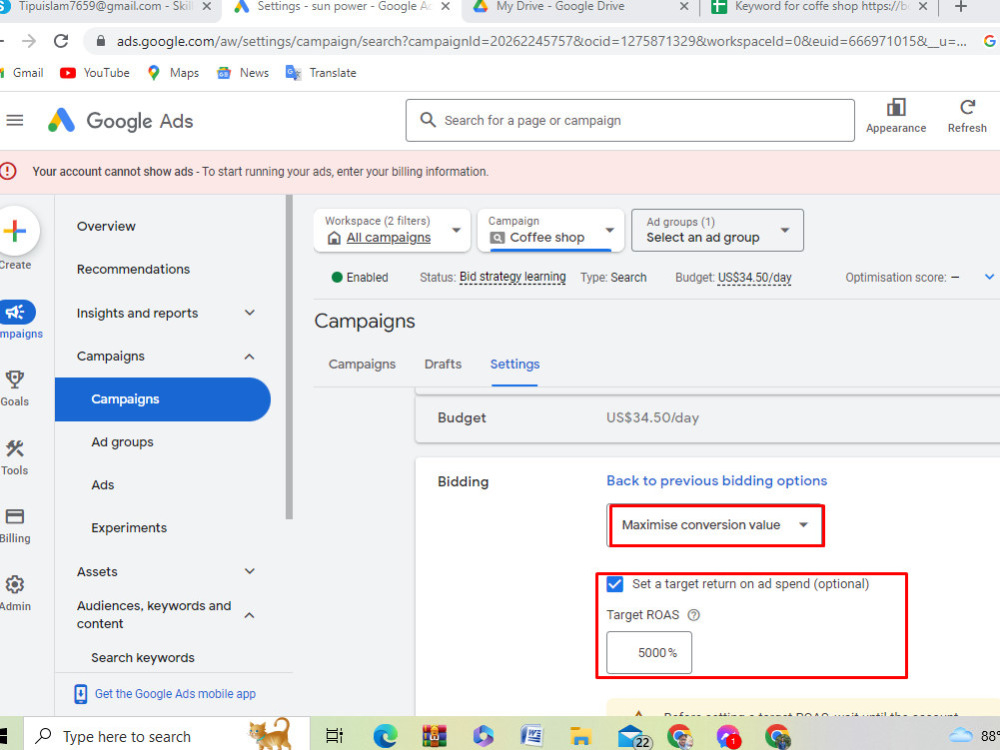Open WinRAR from taskbar

pos(434,736)
